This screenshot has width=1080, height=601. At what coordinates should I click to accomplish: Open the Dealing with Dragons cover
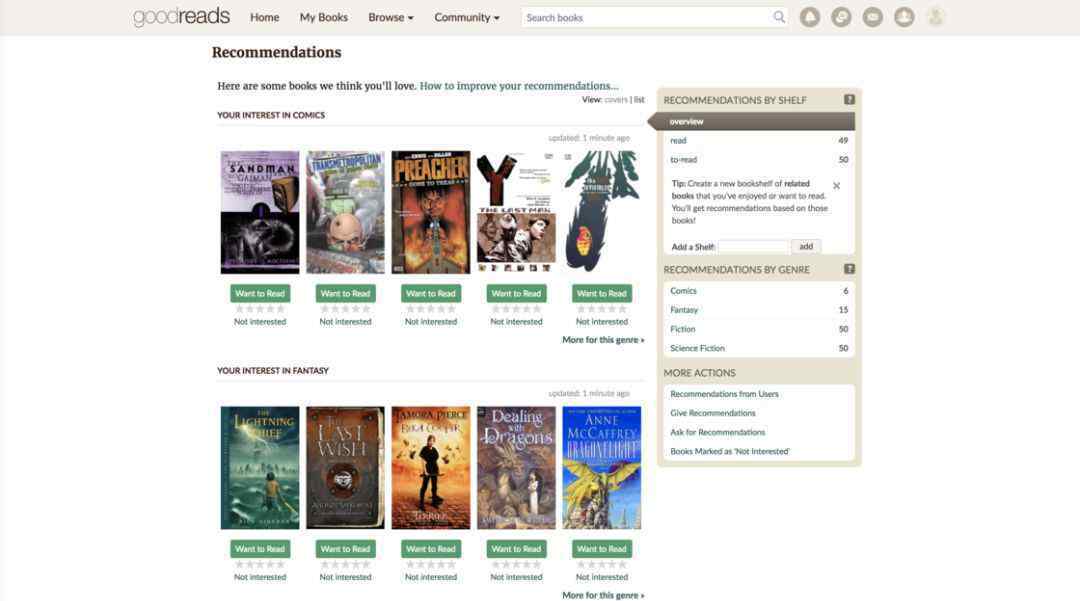pos(516,467)
